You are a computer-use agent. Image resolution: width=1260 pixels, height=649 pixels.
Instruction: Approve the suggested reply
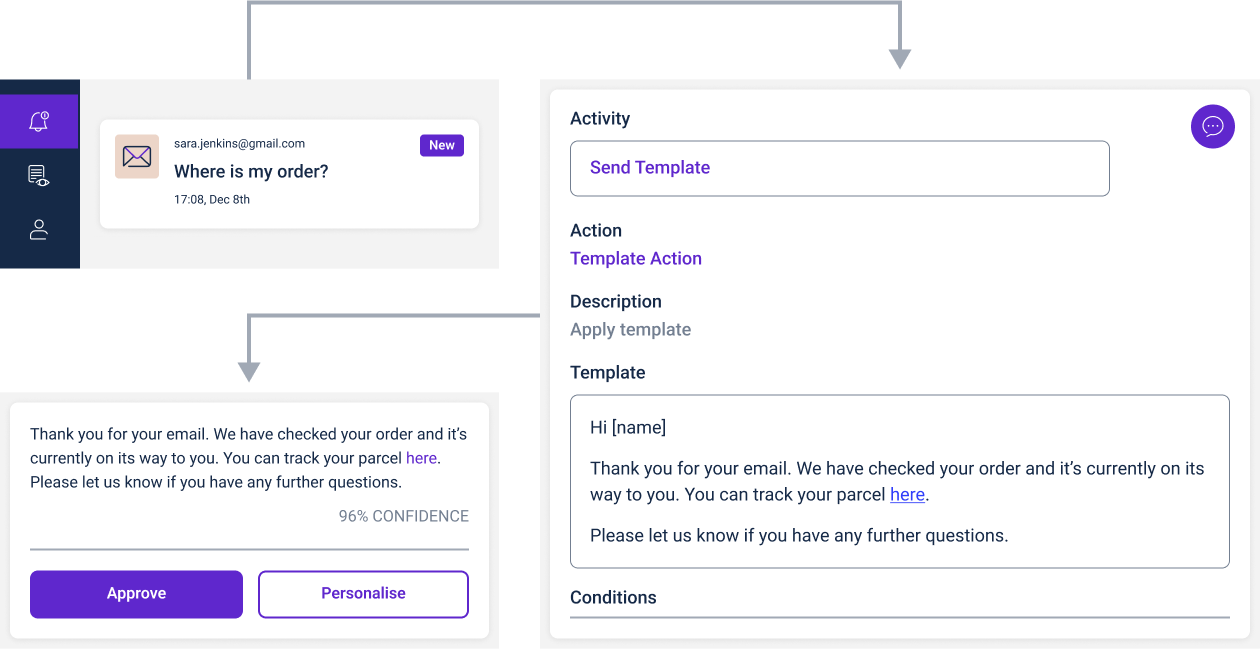pyautogui.click(x=136, y=594)
